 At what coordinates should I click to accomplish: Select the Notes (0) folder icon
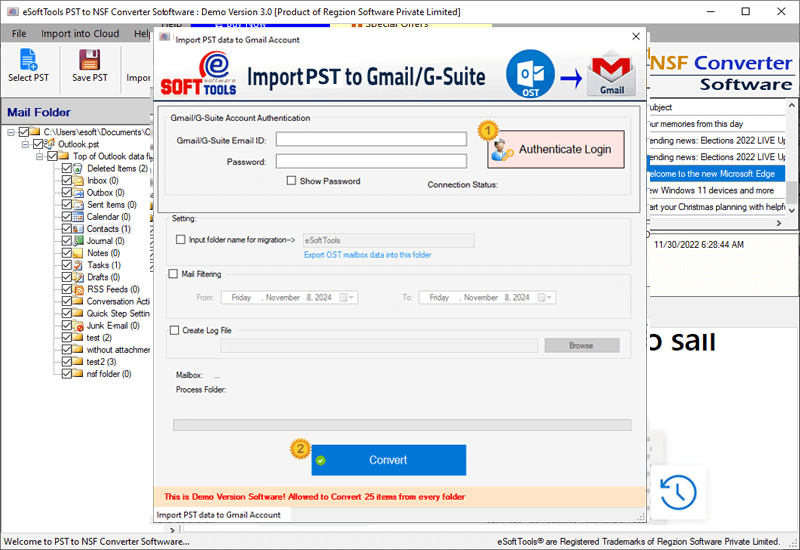click(78, 253)
